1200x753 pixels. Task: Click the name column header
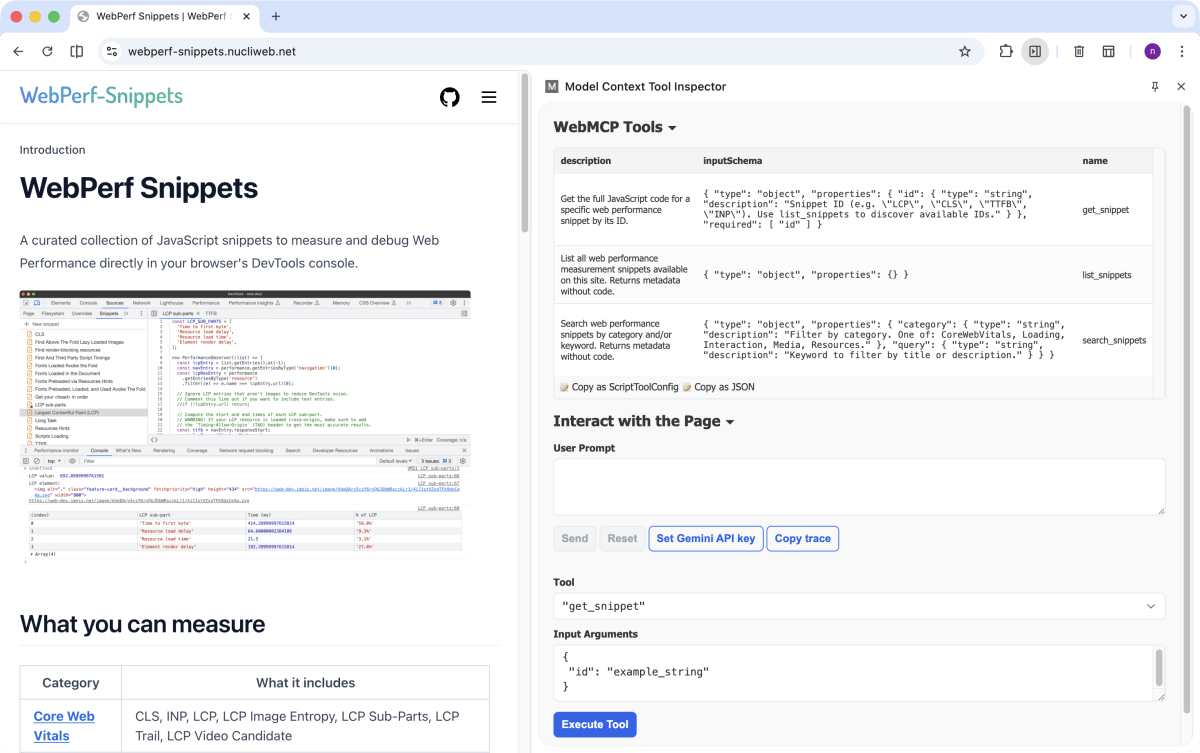tap(1094, 160)
